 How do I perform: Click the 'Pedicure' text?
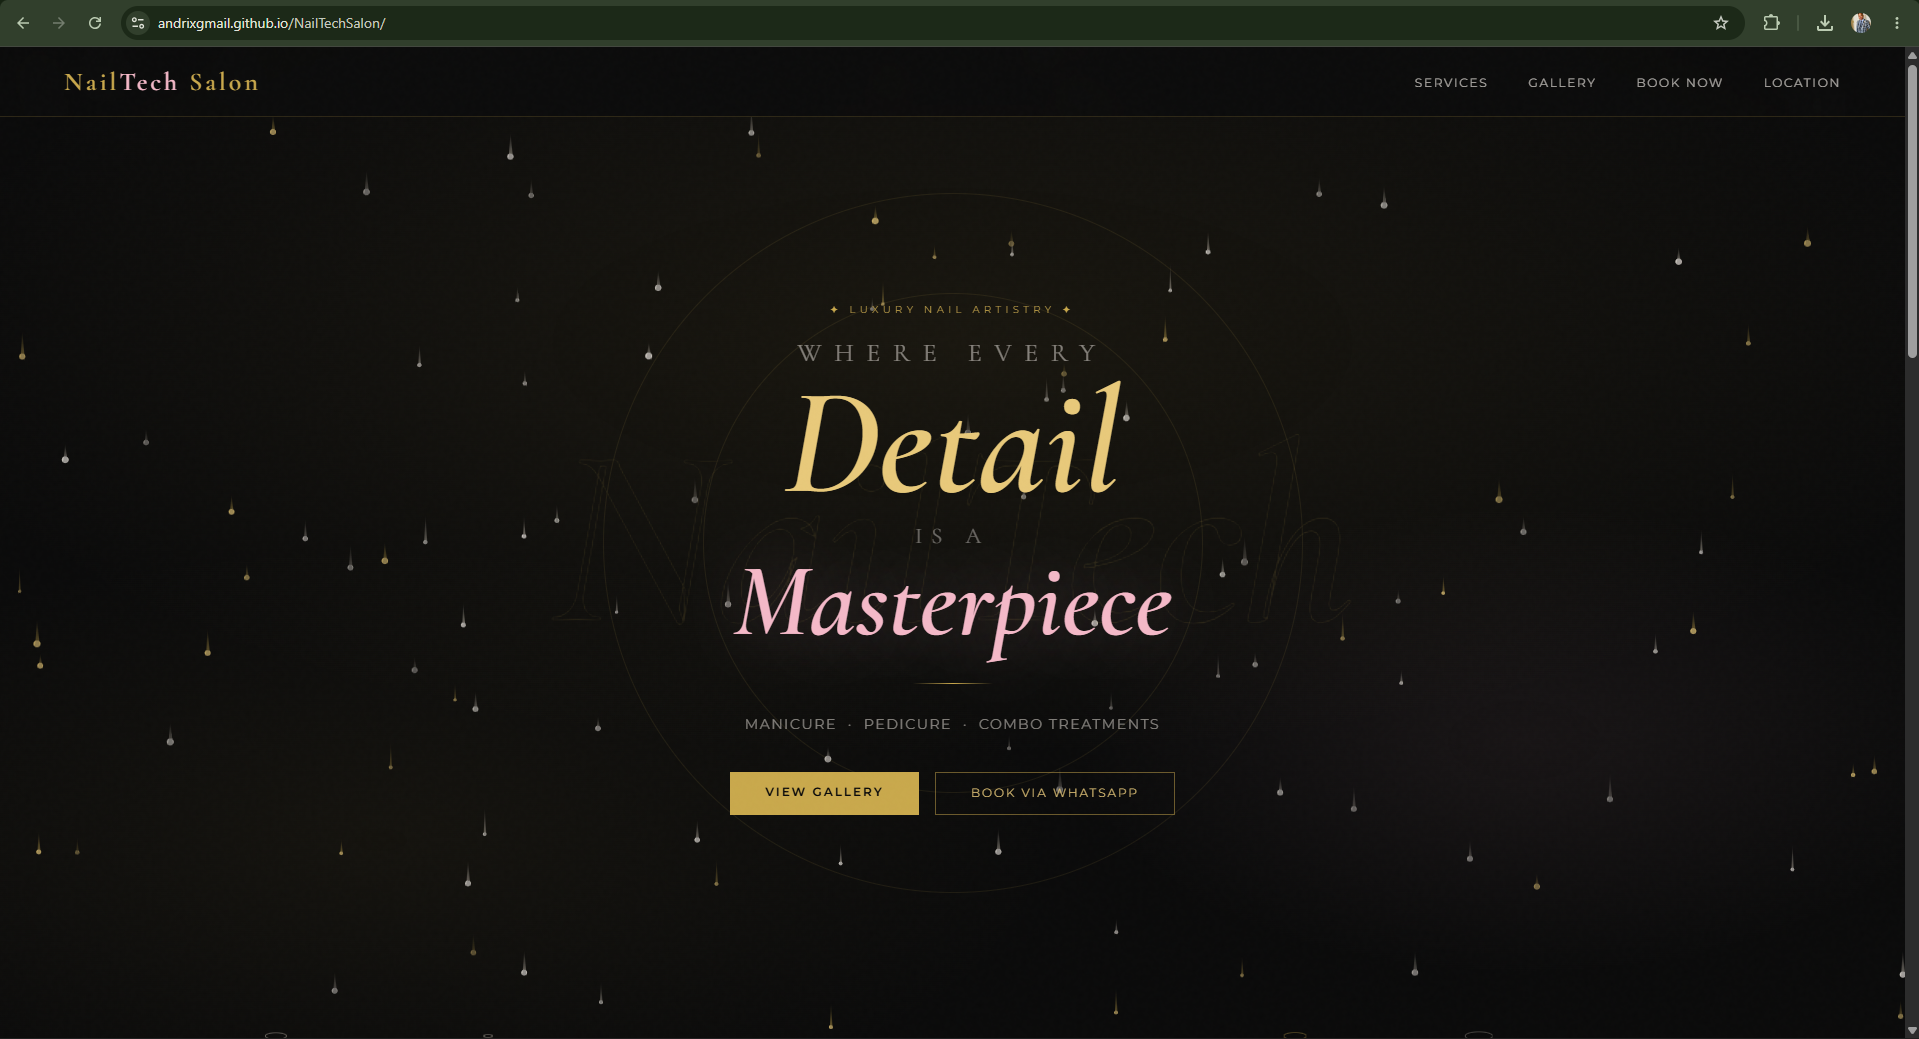pyautogui.click(x=907, y=724)
